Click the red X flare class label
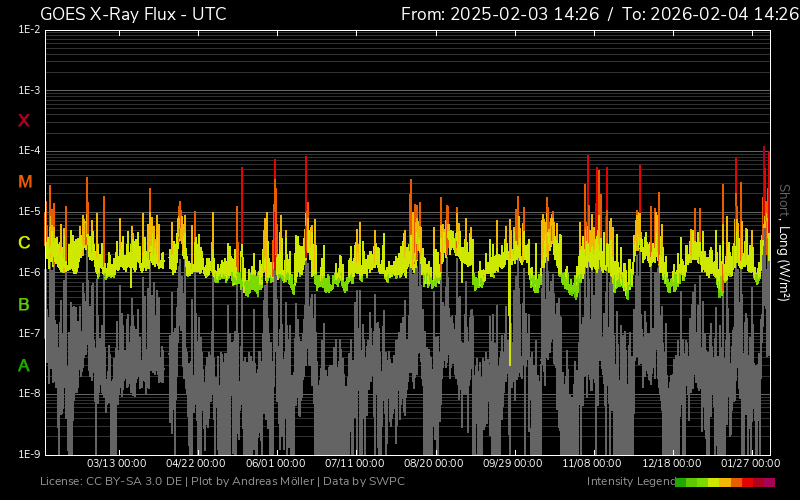 pos(24,121)
